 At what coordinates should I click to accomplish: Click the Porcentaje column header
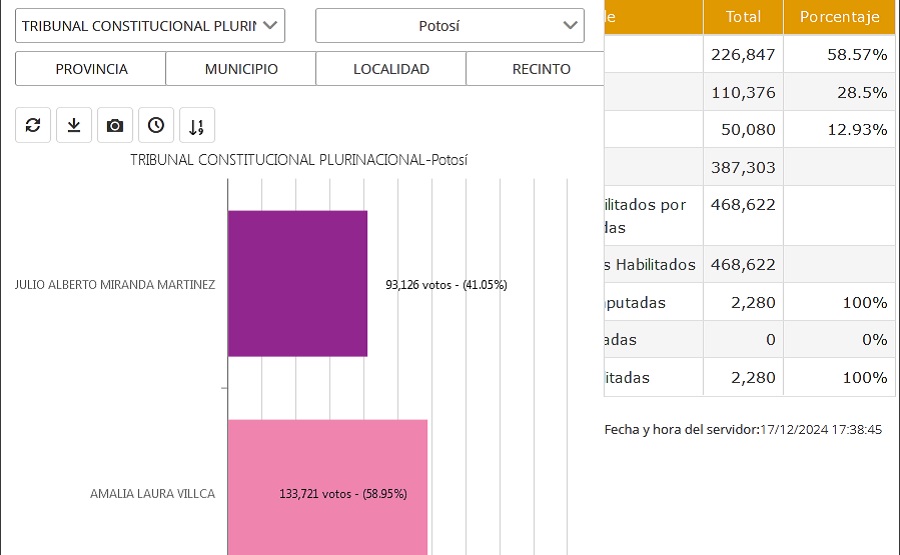(x=840, y=17)
